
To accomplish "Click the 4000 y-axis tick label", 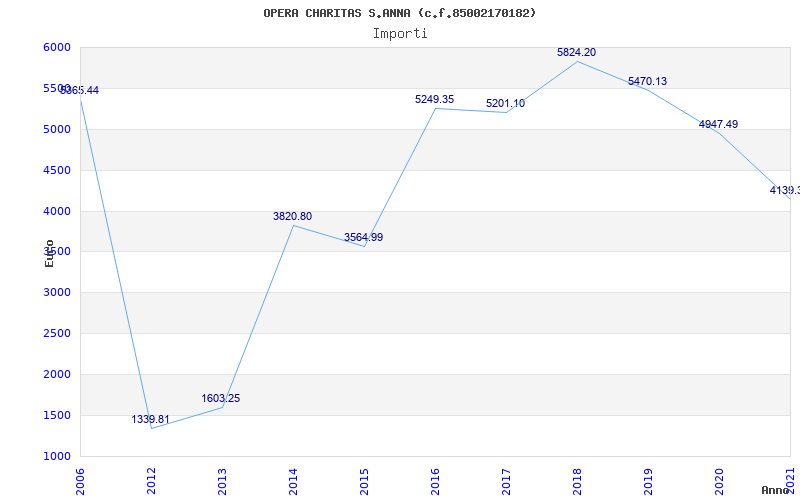I will (57, 211).
